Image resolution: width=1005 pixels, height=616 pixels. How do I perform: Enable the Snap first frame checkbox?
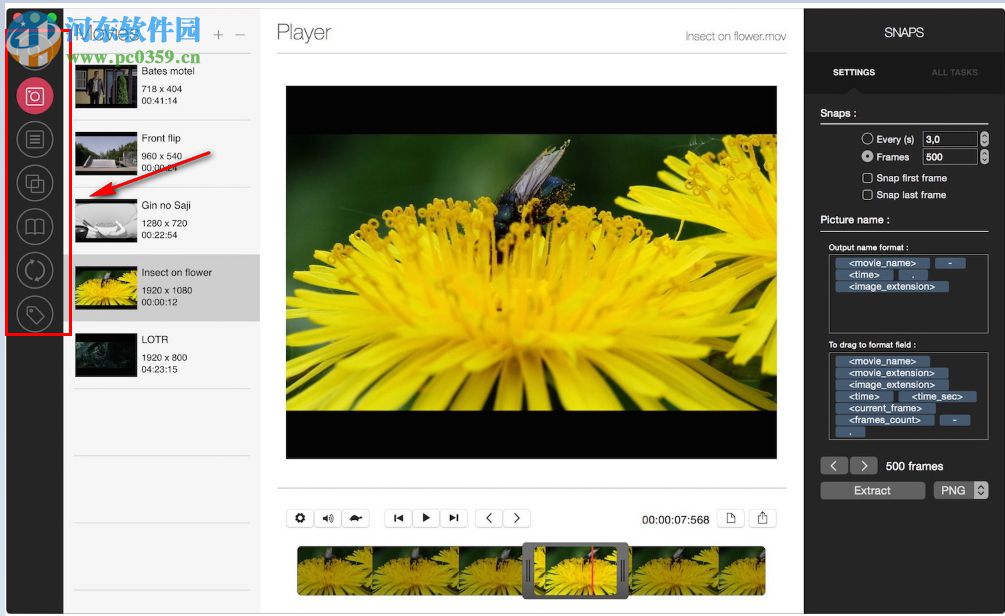(866, 177)
